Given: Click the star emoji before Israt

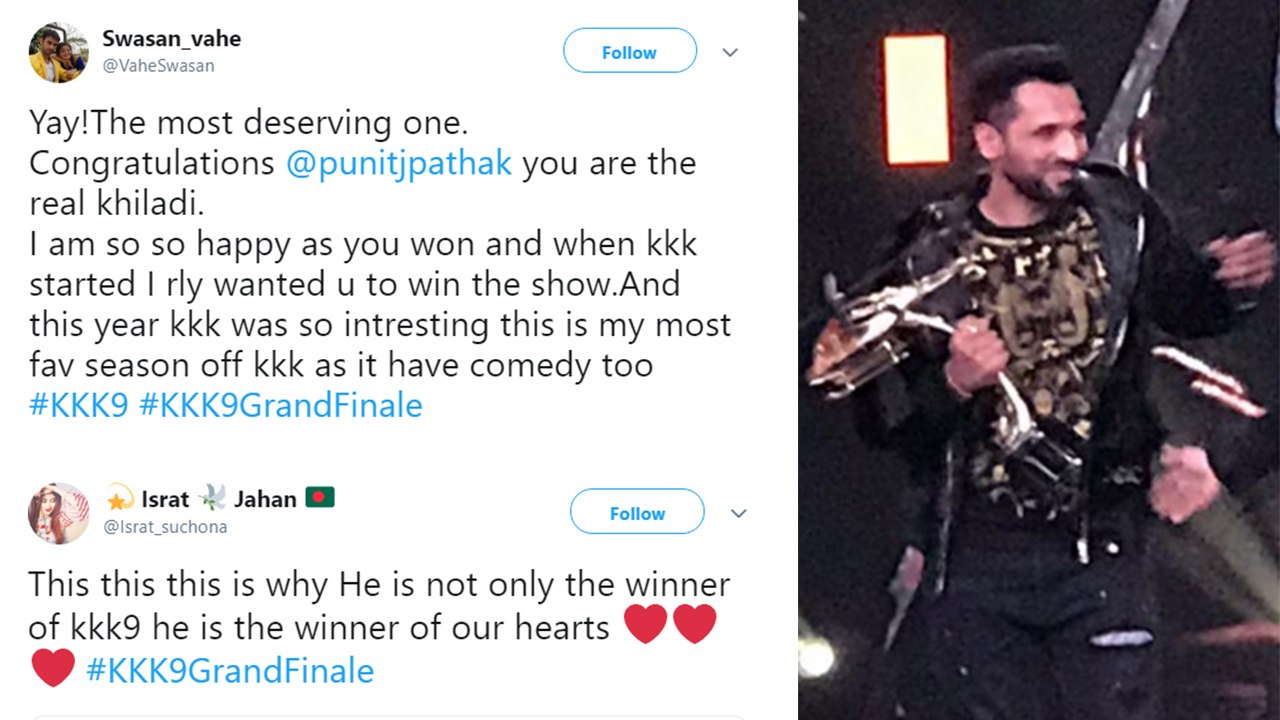Looking at the screenshot, I should coord(119,498).
